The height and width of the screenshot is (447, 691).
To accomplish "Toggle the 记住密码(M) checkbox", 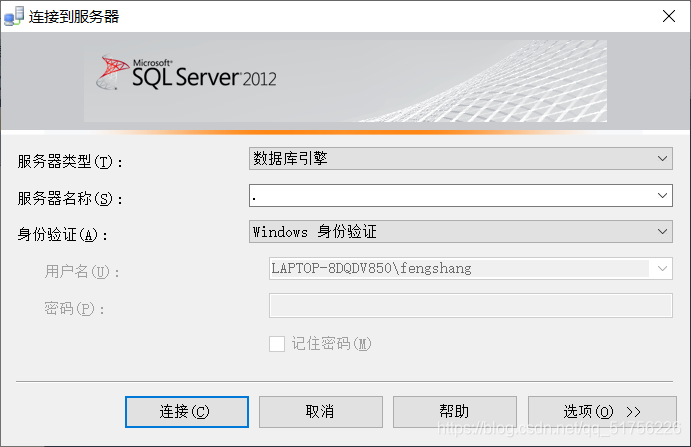I will 277,344.
